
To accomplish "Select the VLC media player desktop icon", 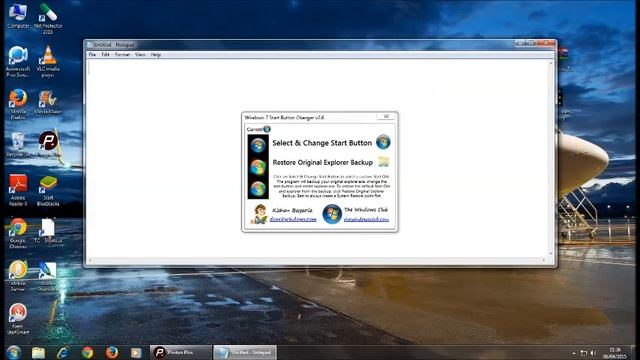I will 48,61.
